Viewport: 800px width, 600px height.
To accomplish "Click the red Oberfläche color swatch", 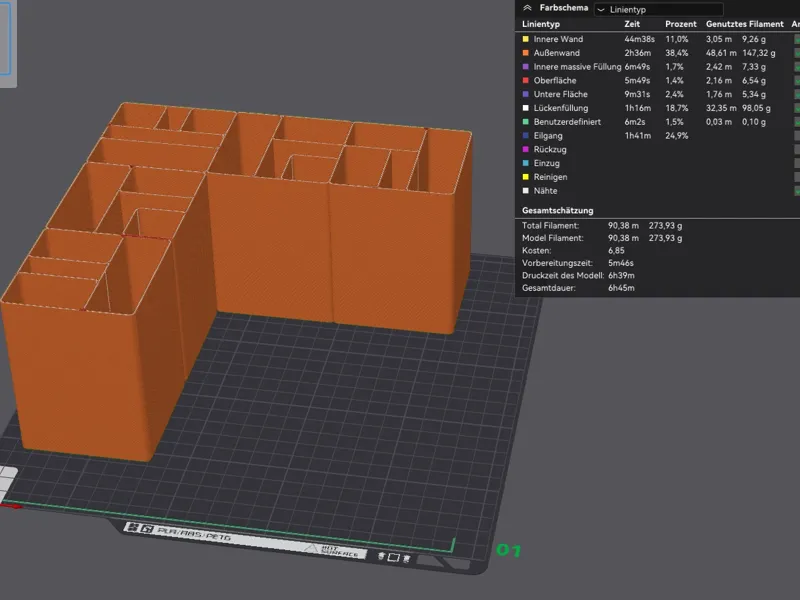I will 526,80.
